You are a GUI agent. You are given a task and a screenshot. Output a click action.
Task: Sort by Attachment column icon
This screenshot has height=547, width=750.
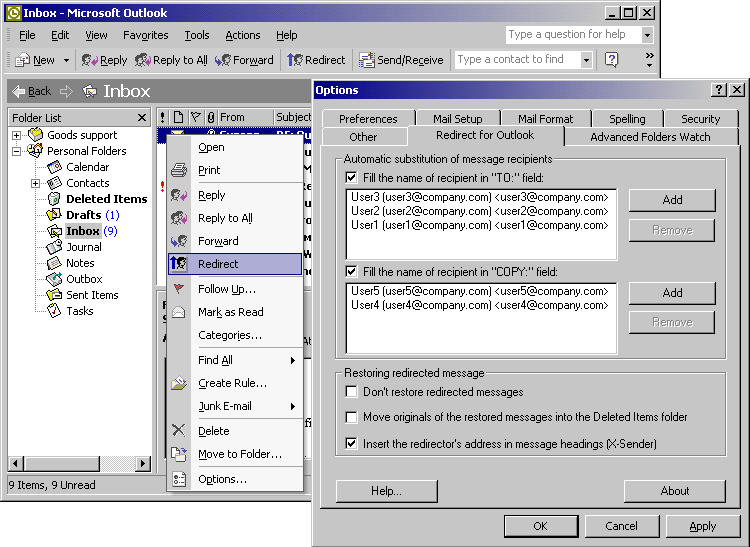211,117
